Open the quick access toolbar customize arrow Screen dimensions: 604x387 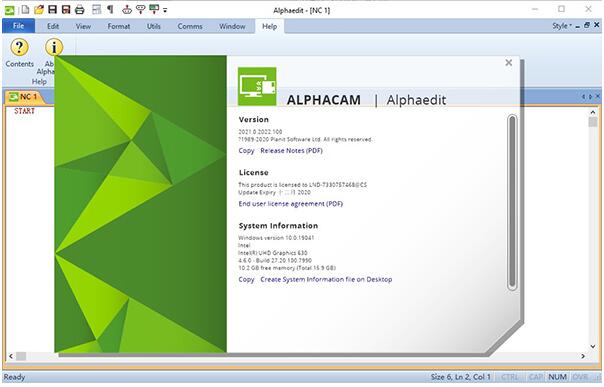pos(165,10)
